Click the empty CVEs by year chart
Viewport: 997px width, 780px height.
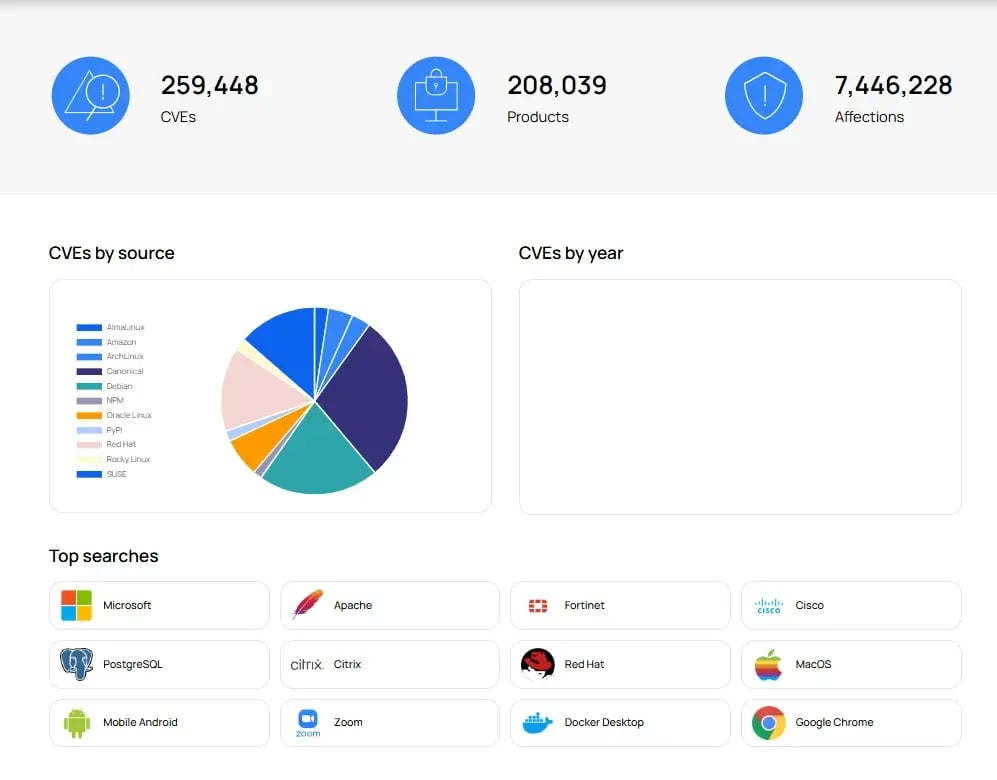[740, 396]
